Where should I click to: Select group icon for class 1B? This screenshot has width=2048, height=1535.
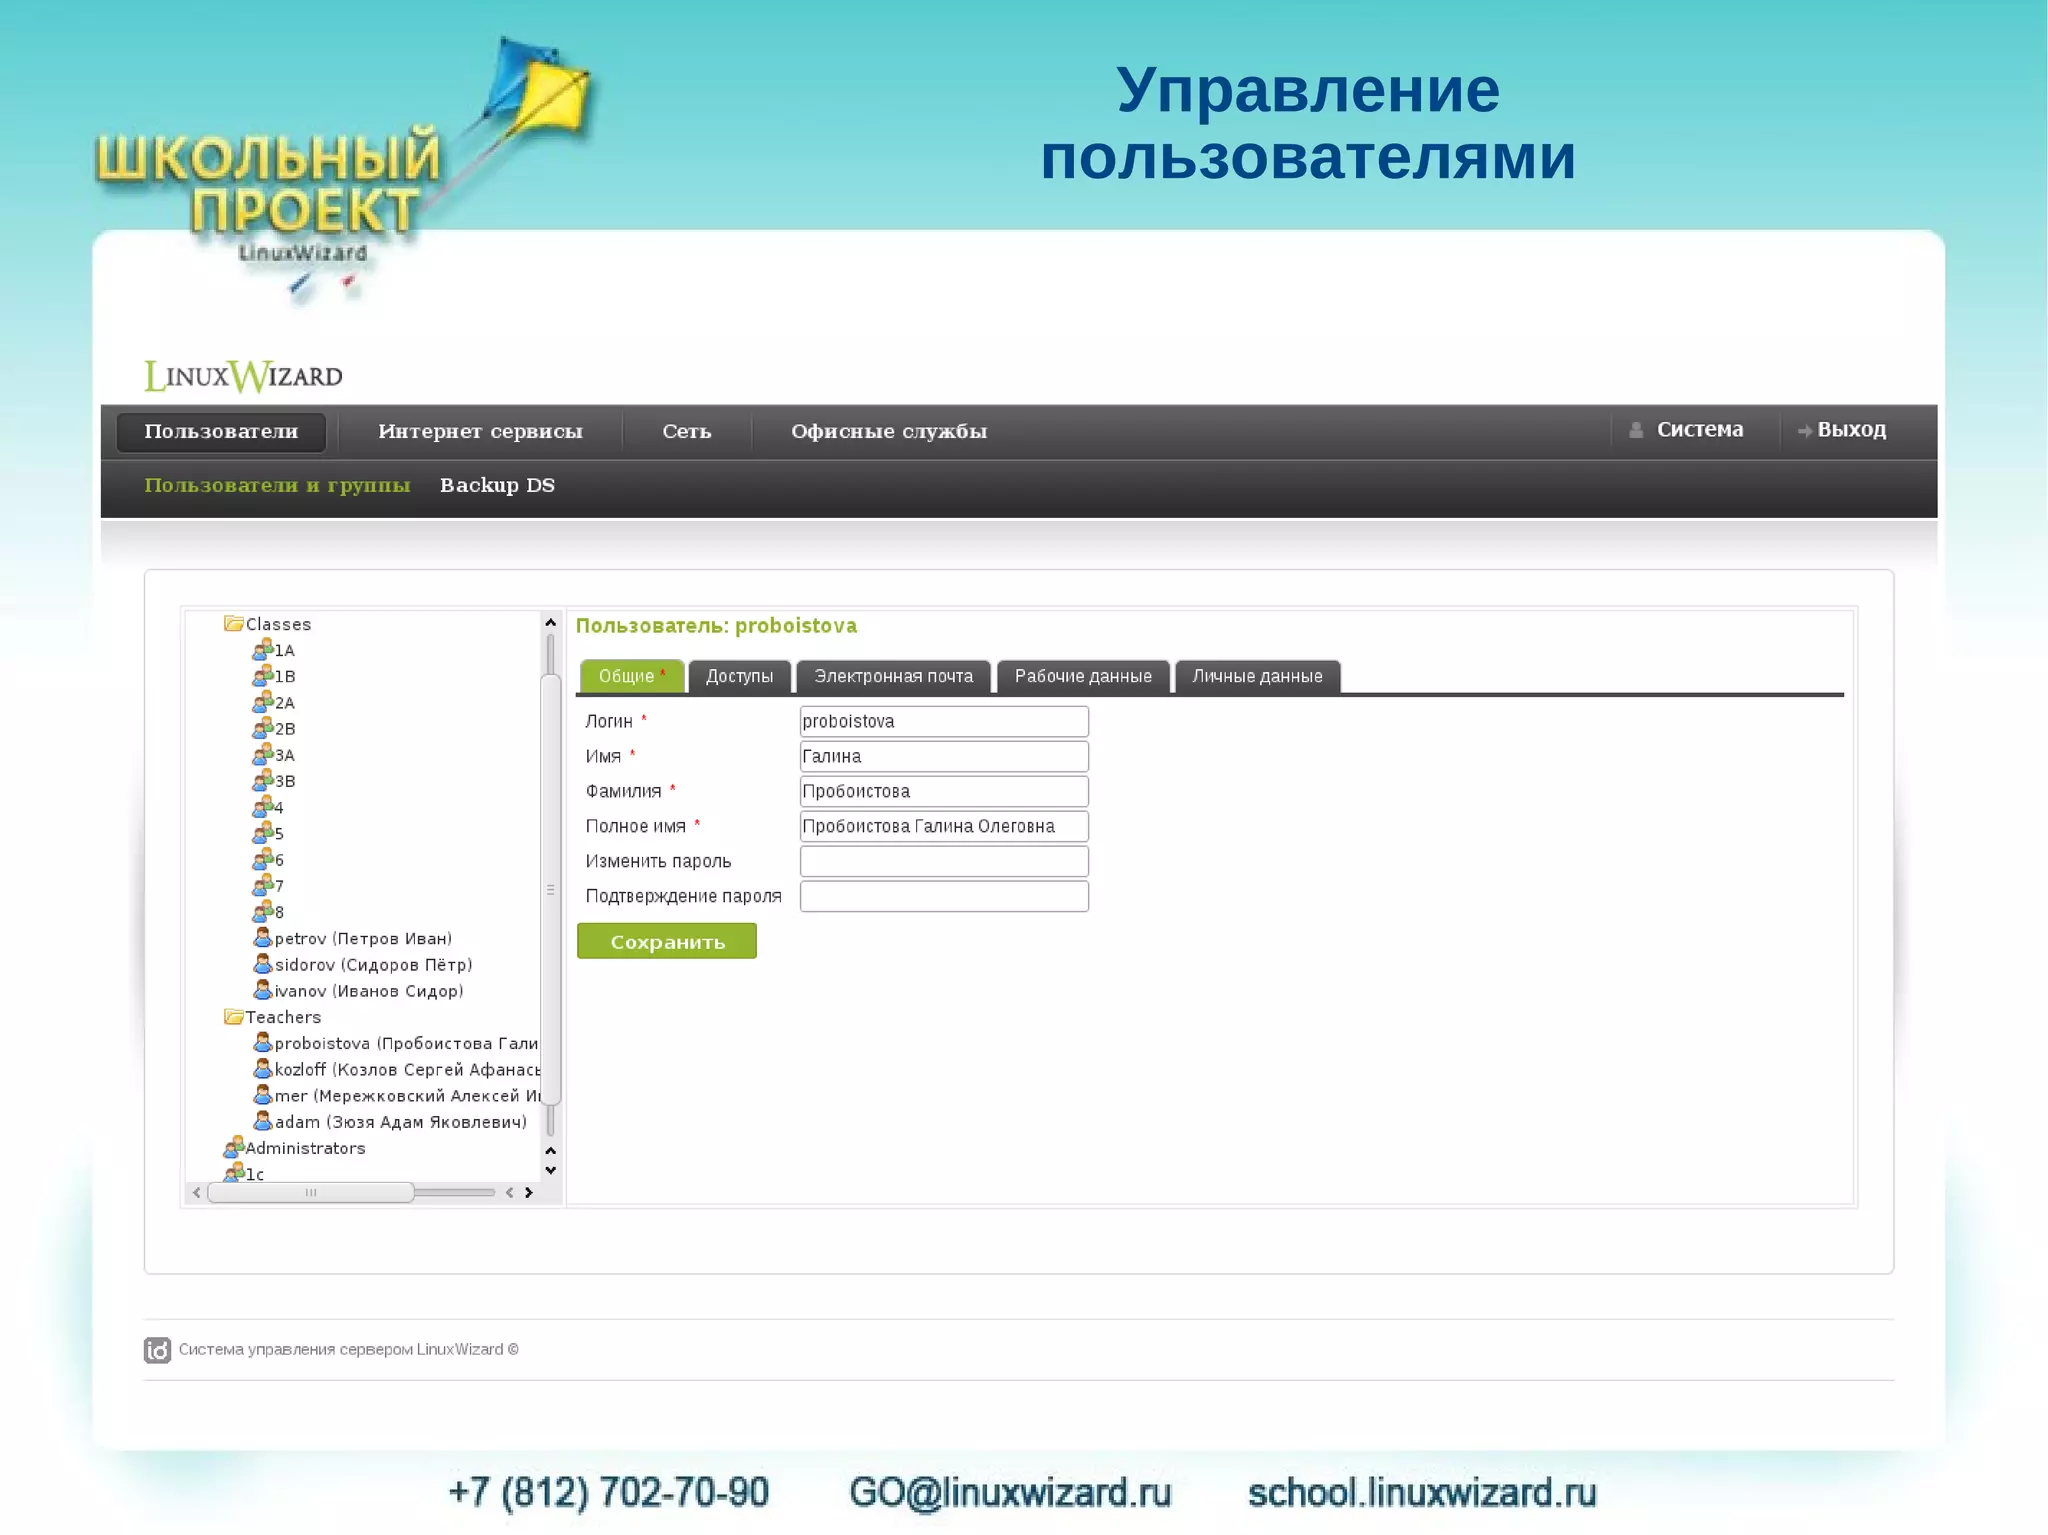point(263,676)
